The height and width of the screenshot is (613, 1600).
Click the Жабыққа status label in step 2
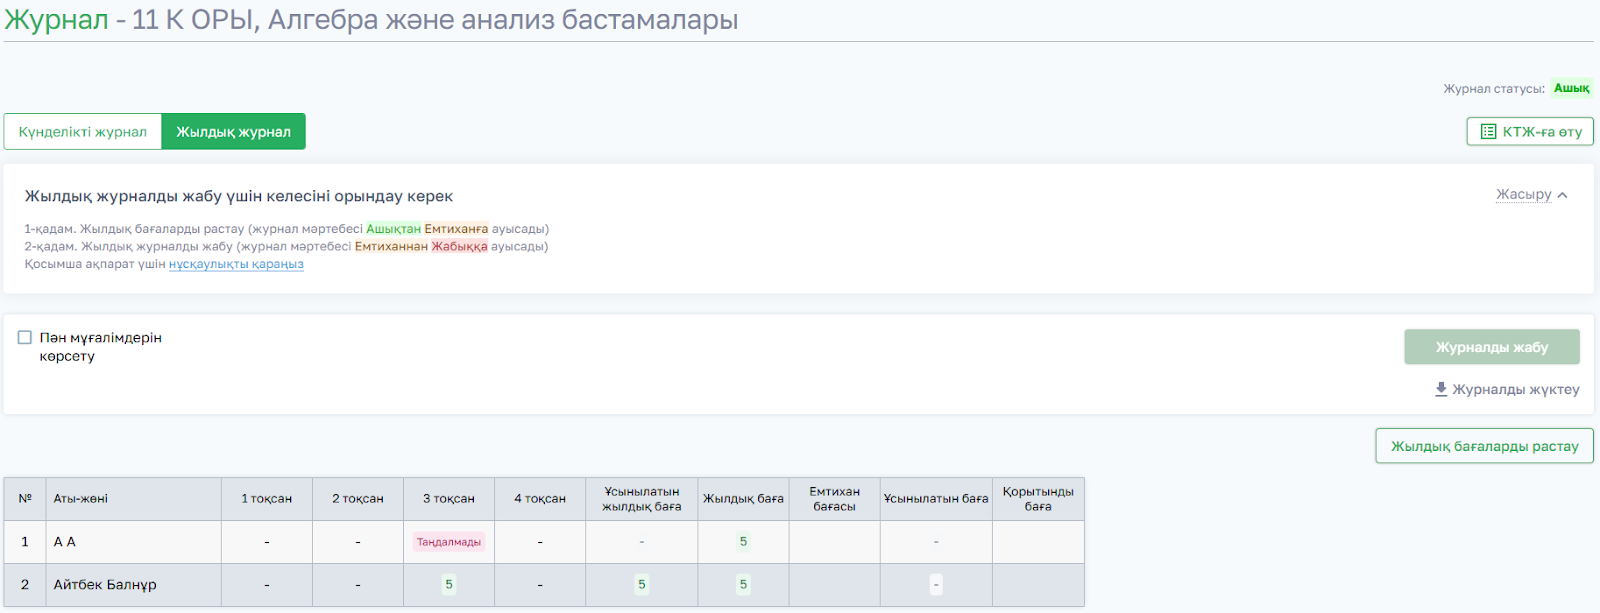pos(459,246)
